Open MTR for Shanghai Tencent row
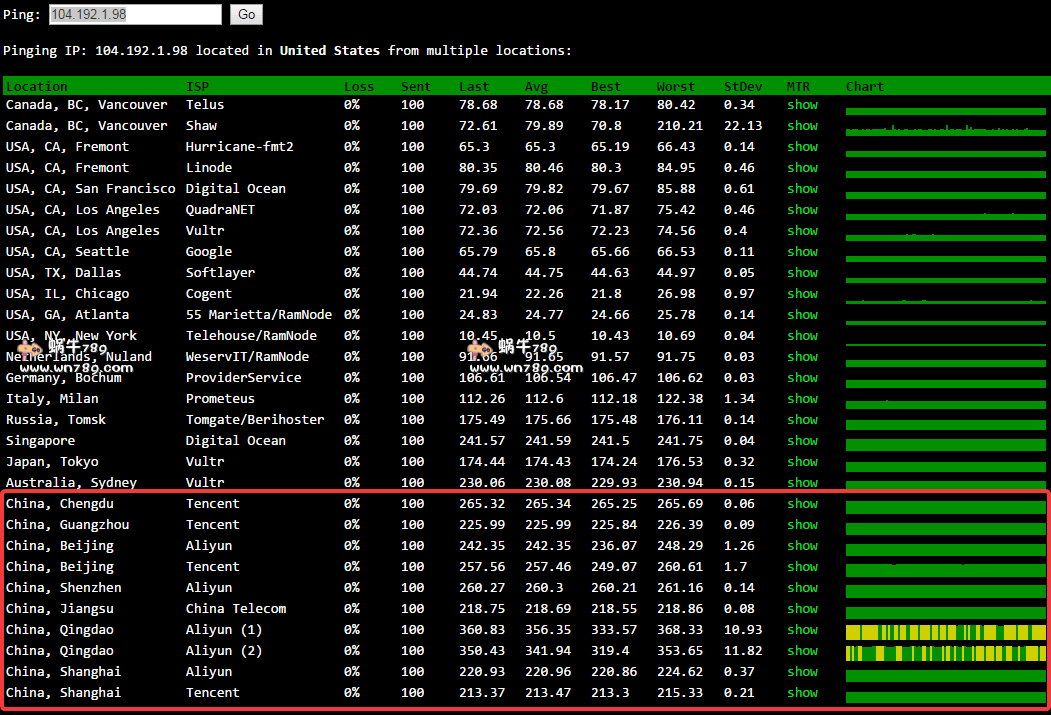 pyautogui.click(x=802, y=693)
